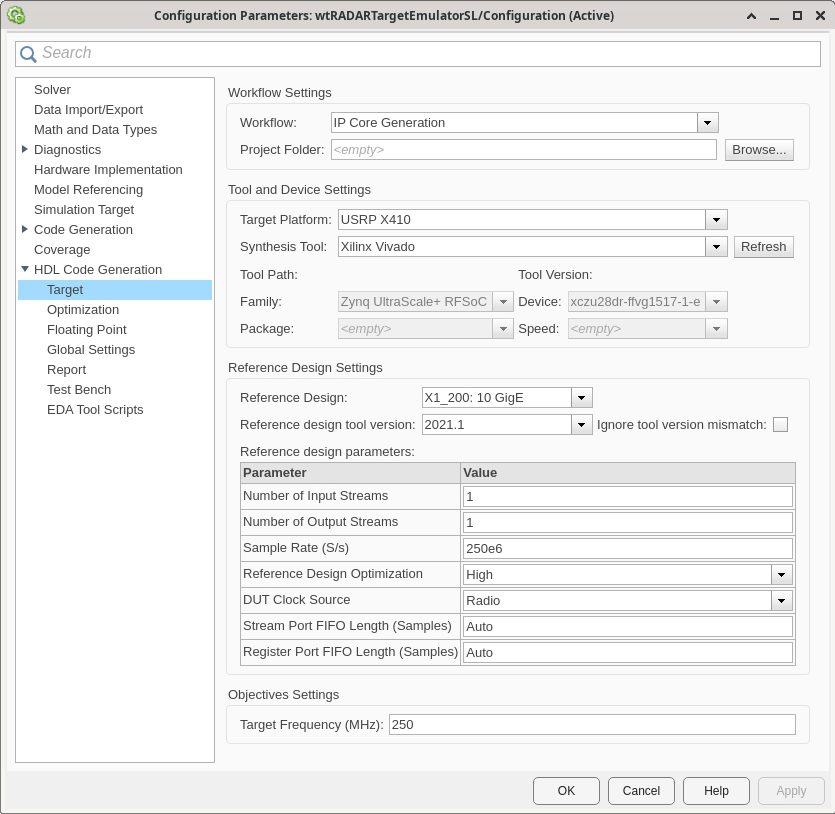This screenshot has width=835, height=814.
Task: Click the Simulink icon in title bar
Action: tap(14, 15)
